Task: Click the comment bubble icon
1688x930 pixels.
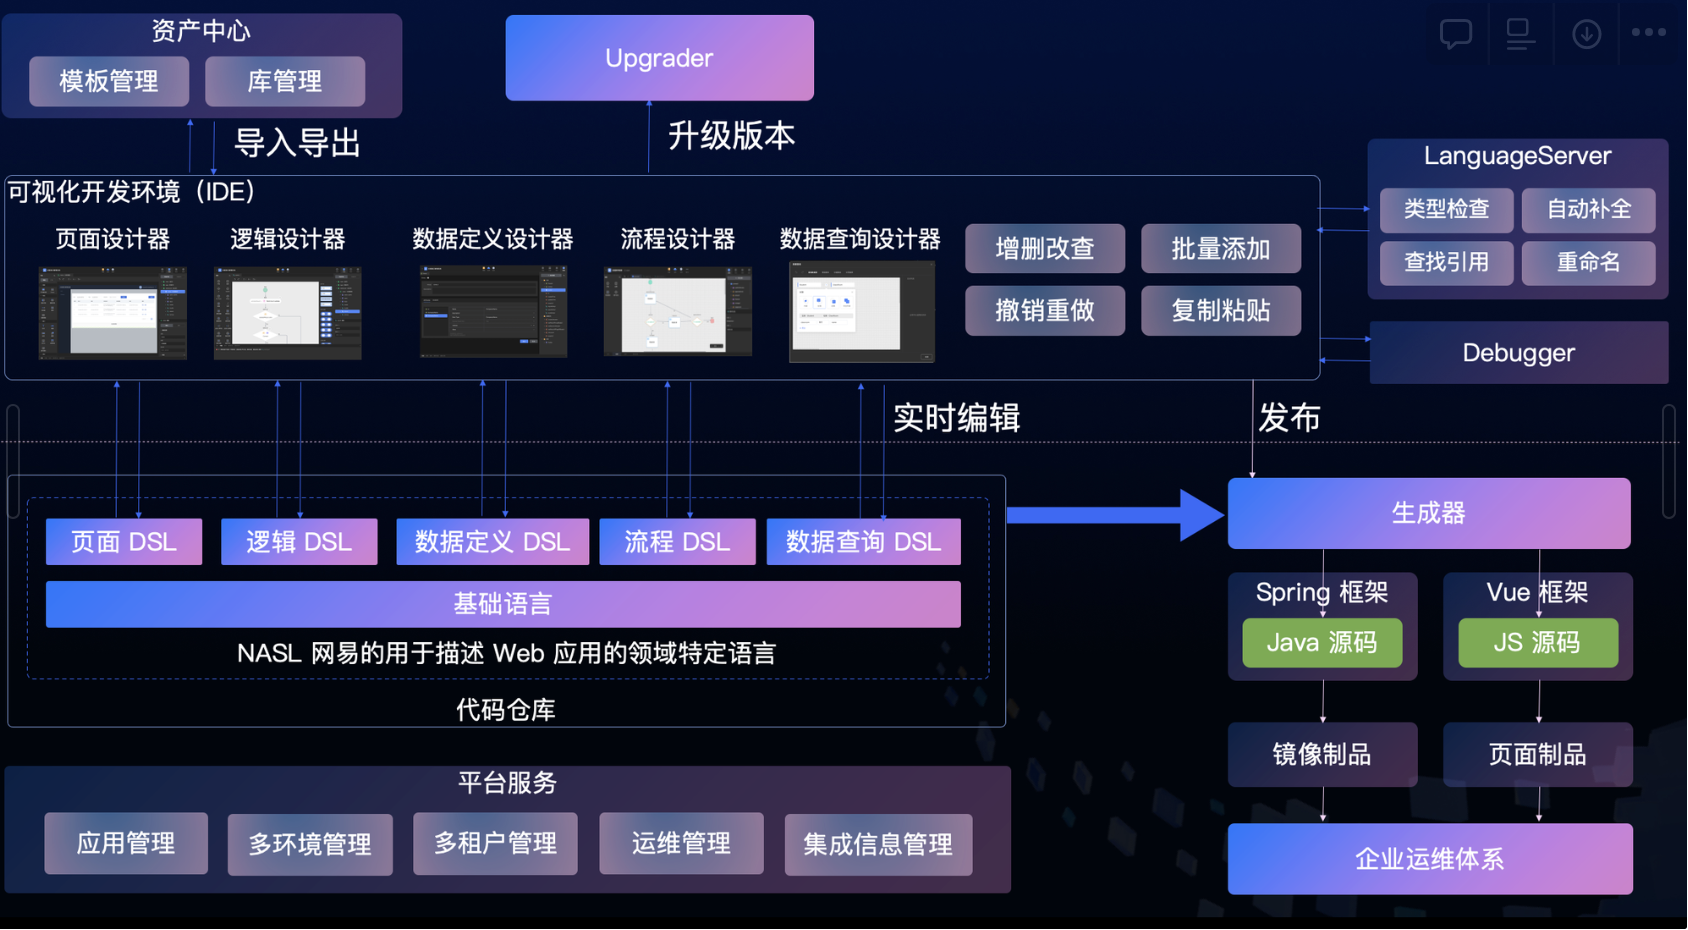Action: point(1455,34)
